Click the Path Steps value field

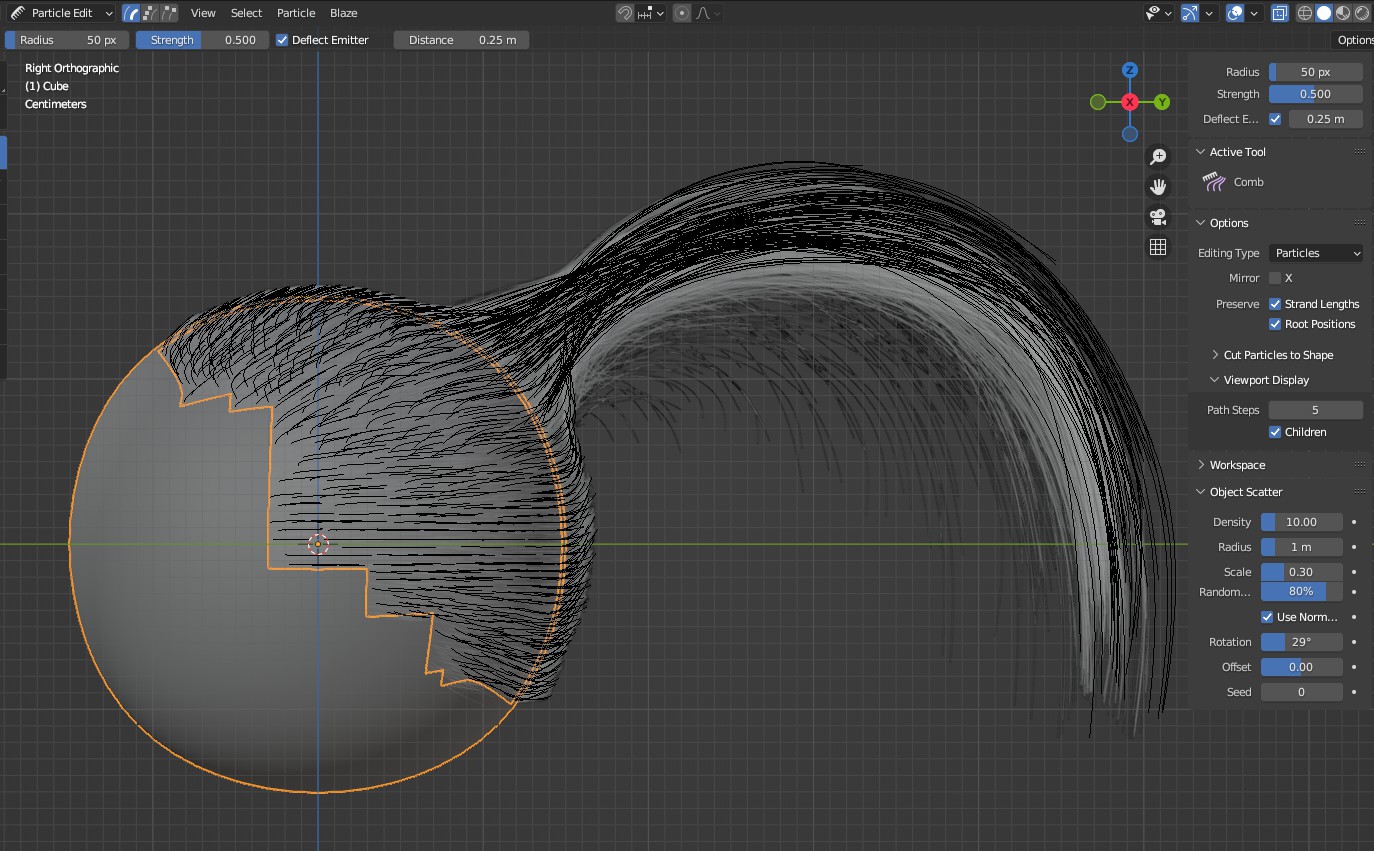pos(1315,410)
